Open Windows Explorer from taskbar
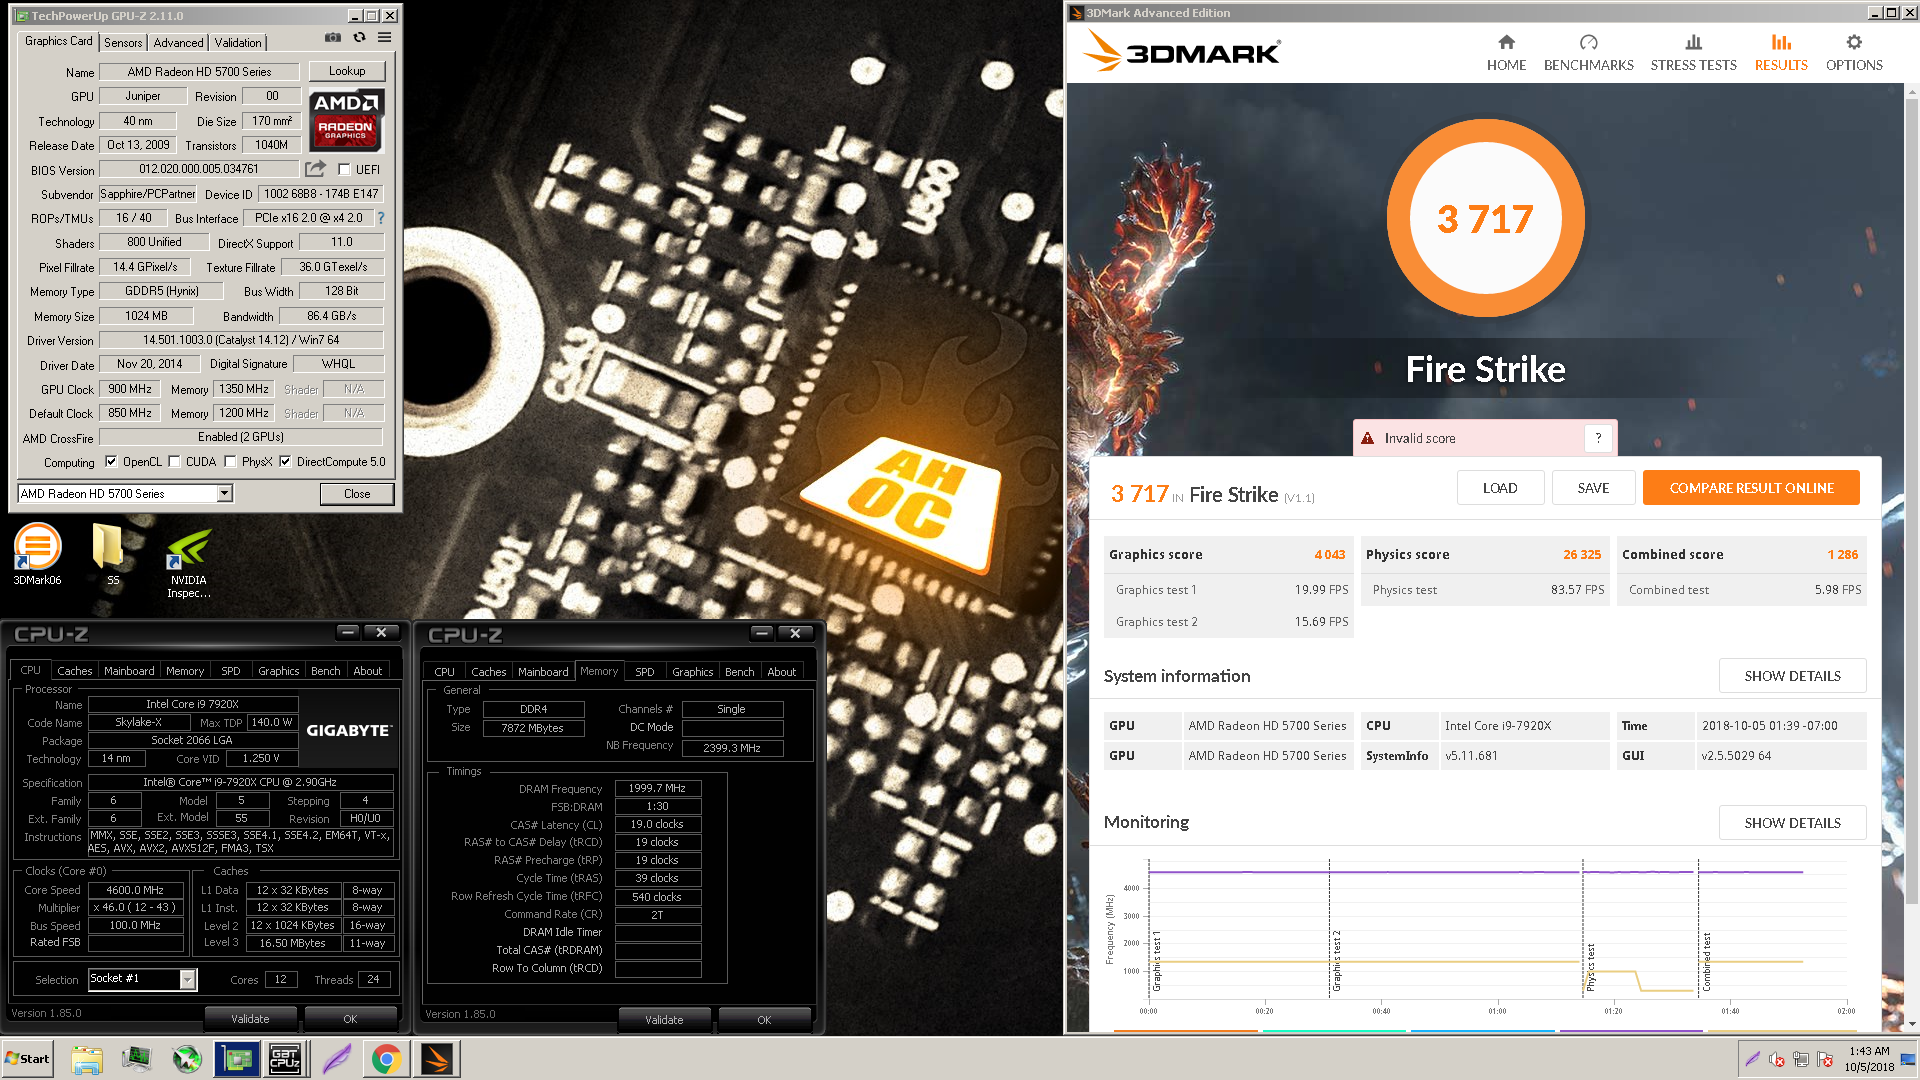 87,1059
